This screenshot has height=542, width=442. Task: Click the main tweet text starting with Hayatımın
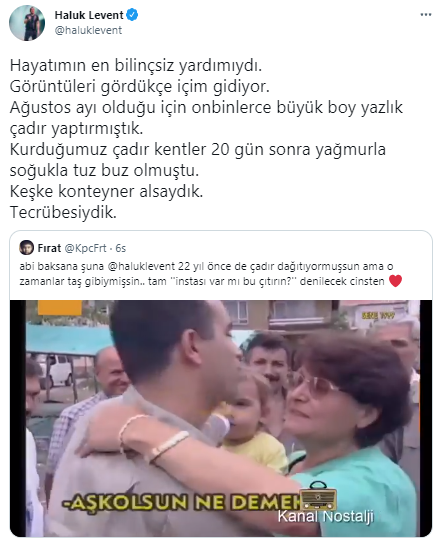tap(206, 139)
